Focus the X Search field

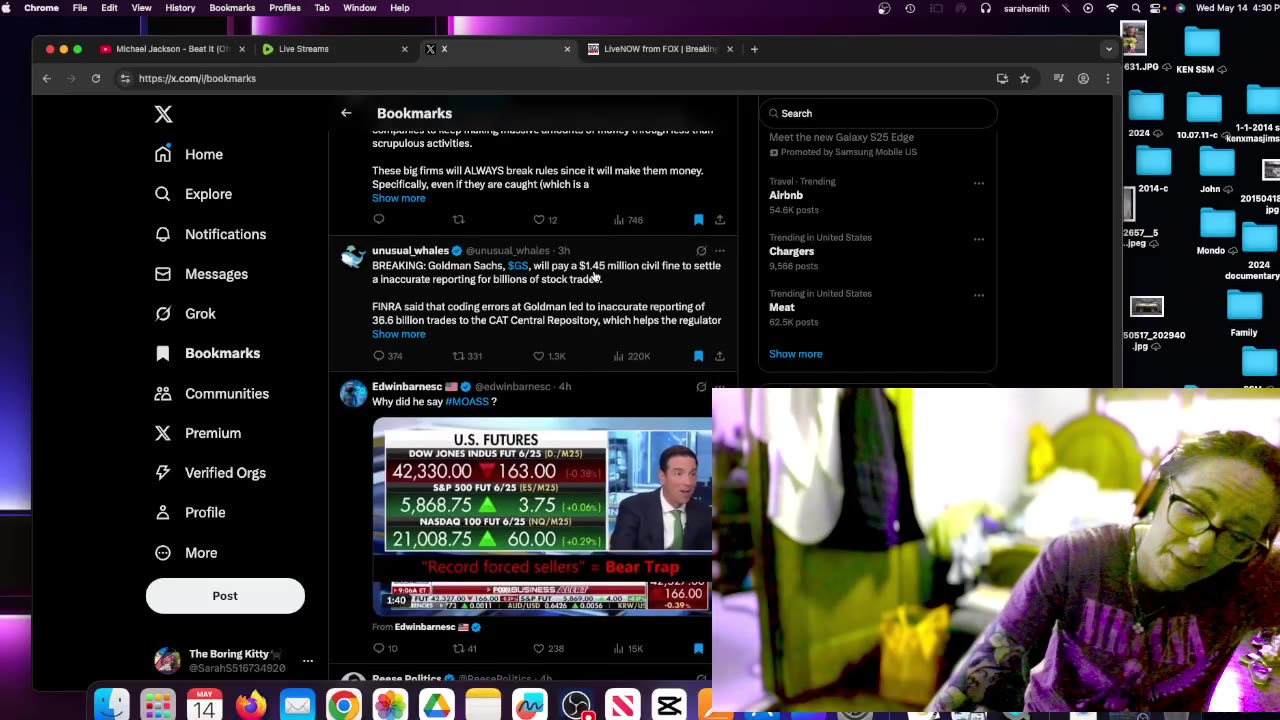point(878,114)
